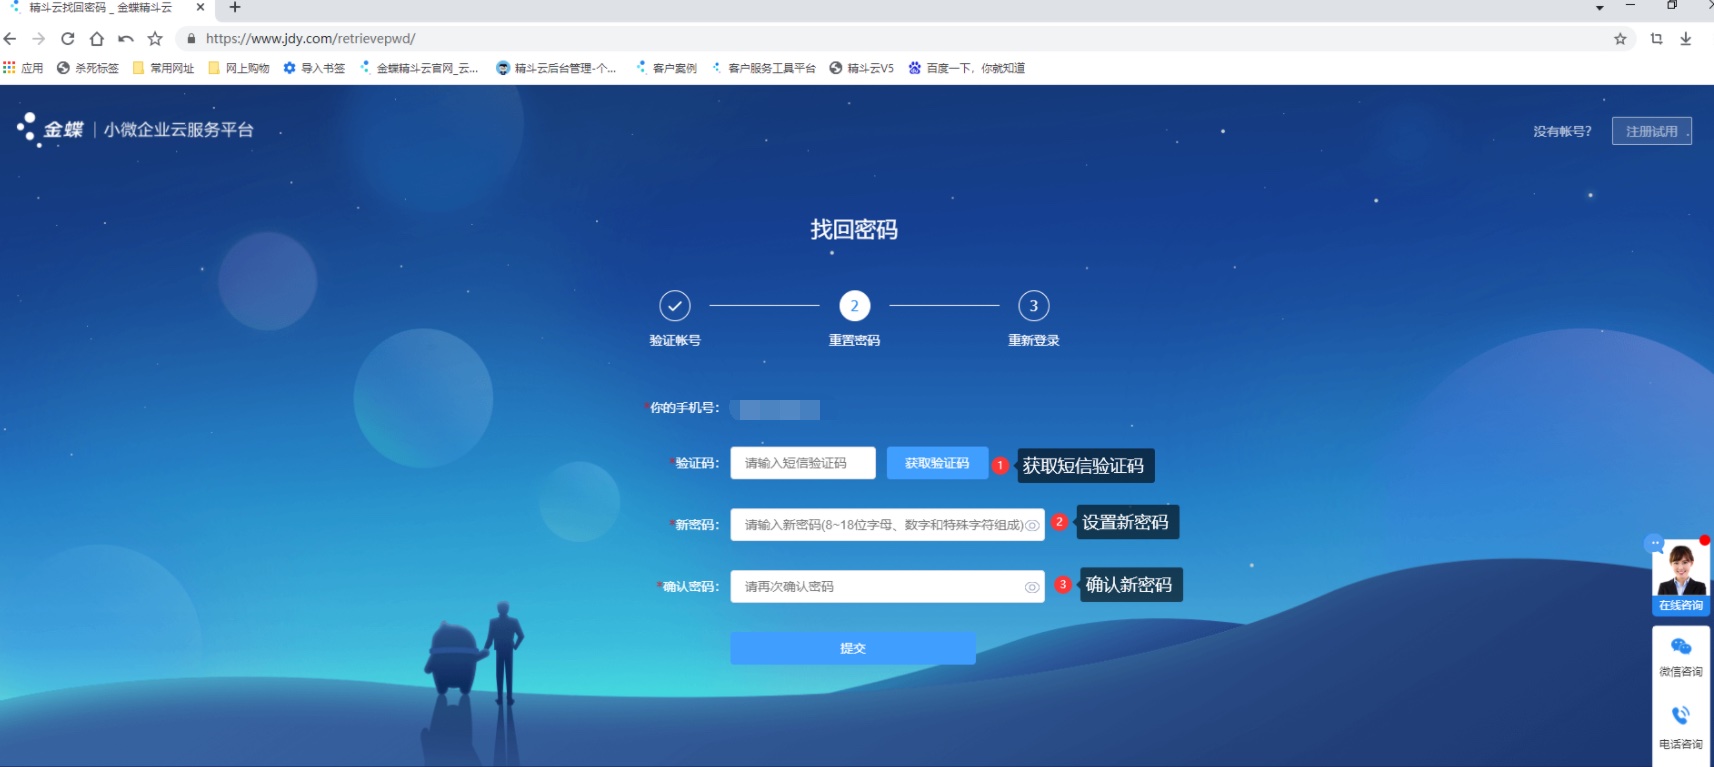Image resolution: width=1714 pixels, height=767 pixels.
Task: Click the 没有帐号? text
Action: coord(1562,131)
